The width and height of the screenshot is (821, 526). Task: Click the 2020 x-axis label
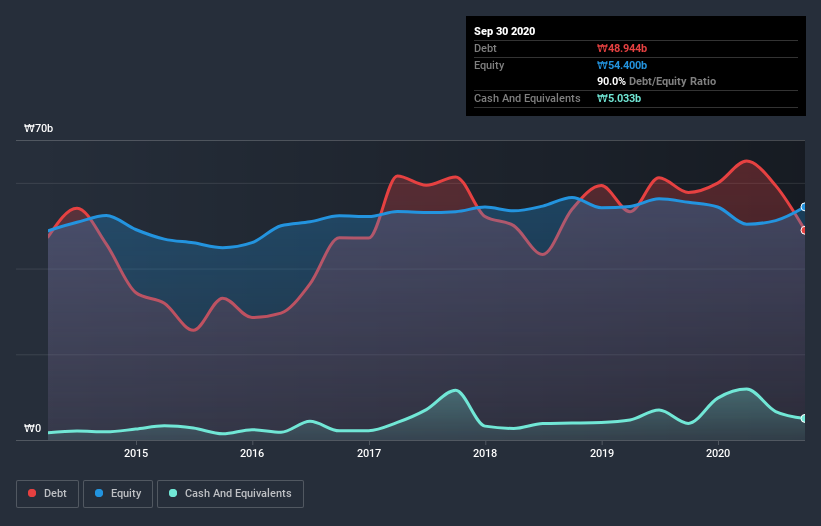click(718, 453)
